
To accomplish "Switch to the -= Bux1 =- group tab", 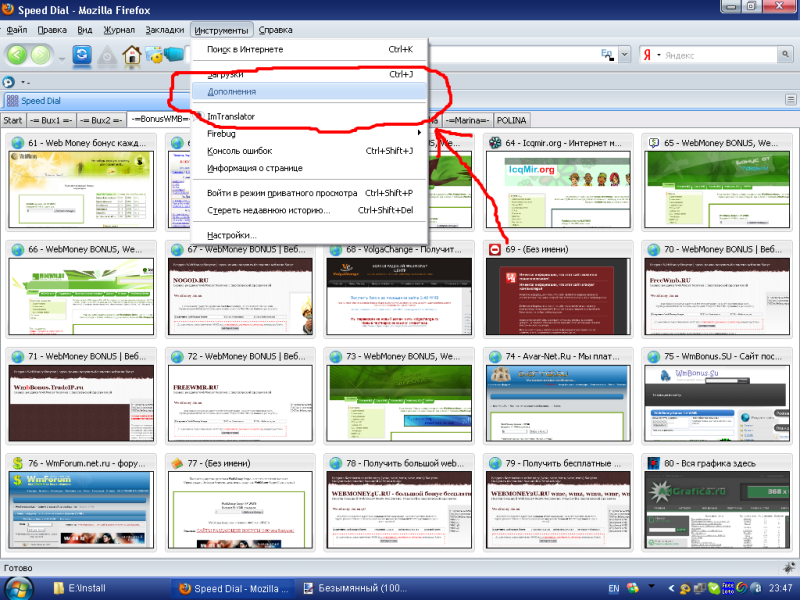I will [51, 120].
